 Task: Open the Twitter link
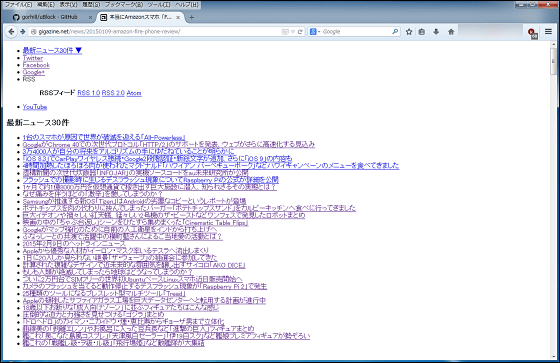(33, 58)
